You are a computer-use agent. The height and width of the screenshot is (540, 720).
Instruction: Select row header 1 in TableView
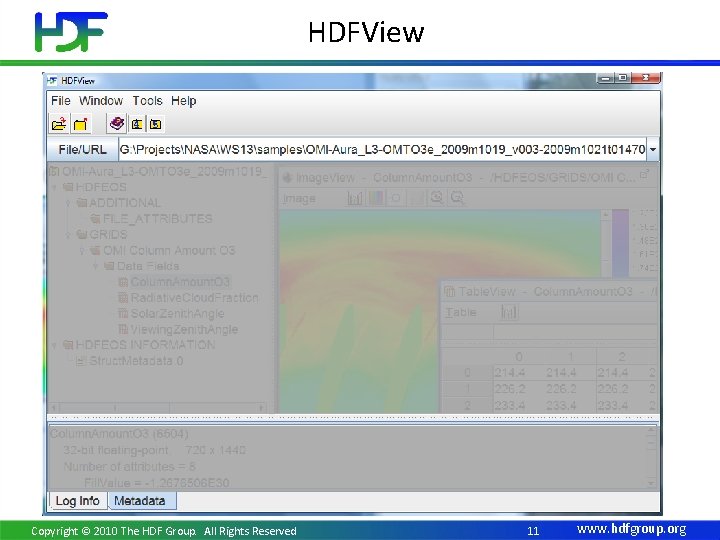[x=467, y=389]
